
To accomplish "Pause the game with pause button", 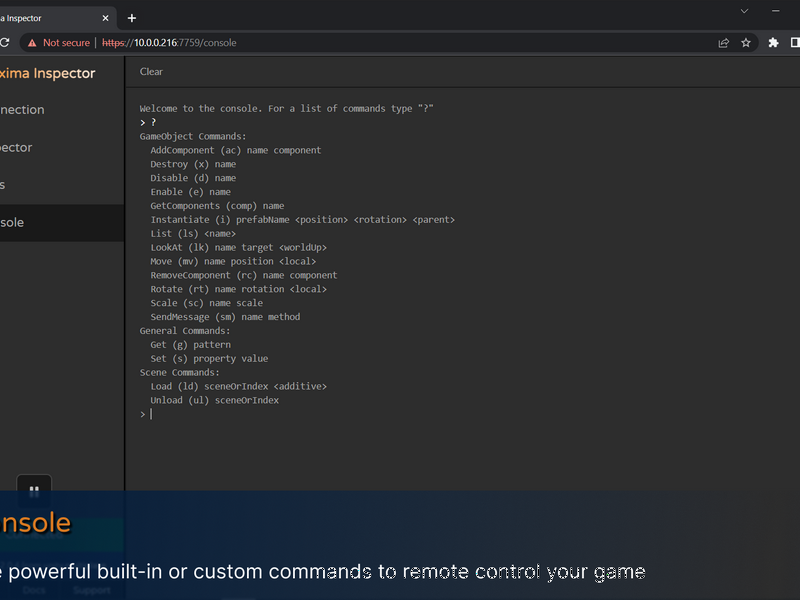I will (x=34, y=491).
